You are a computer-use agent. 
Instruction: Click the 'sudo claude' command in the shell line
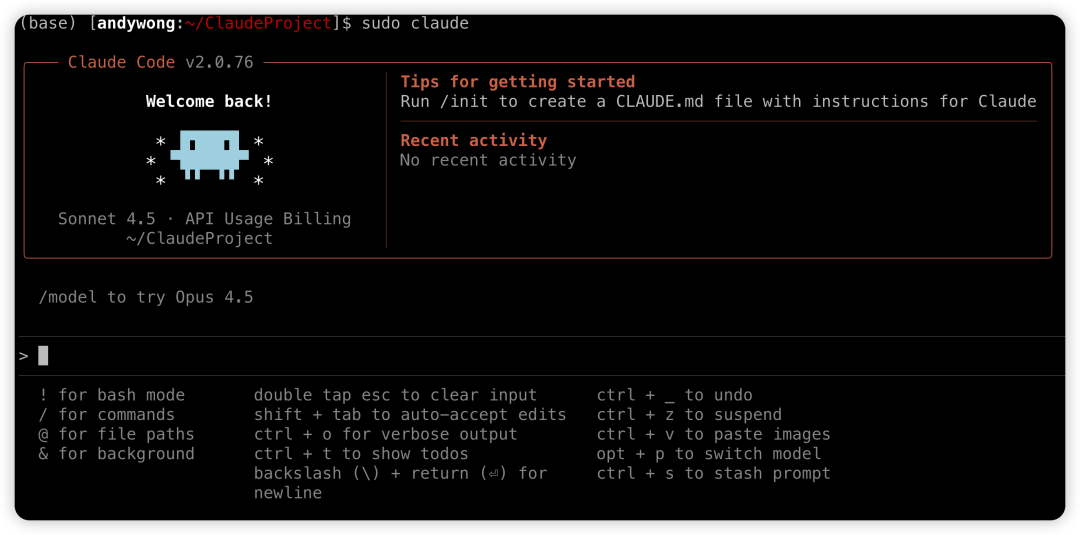pyautogui.click(x=415, y=23)
